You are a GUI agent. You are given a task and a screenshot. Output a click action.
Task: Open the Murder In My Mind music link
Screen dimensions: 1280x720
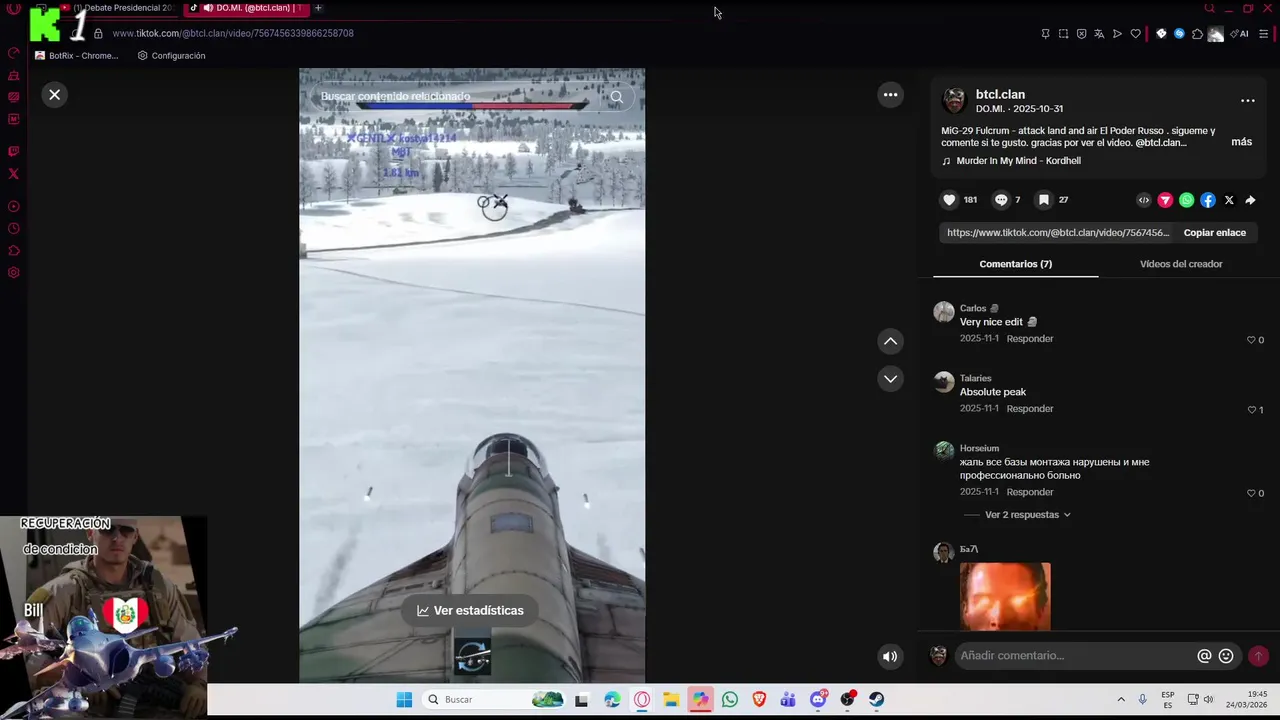(1018, 161)
